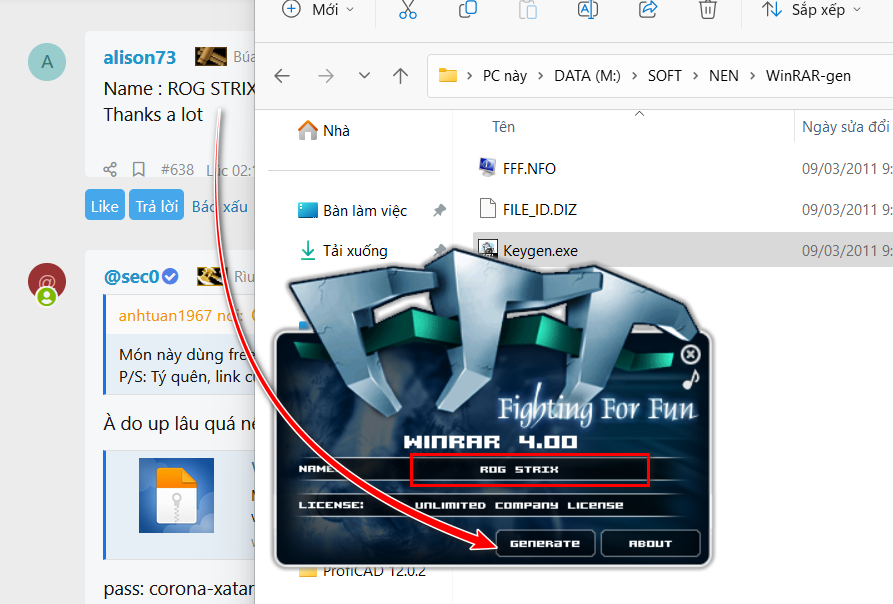Click Báo xấu report link
The height and width of the screenshot is (604, 893).
220,206
